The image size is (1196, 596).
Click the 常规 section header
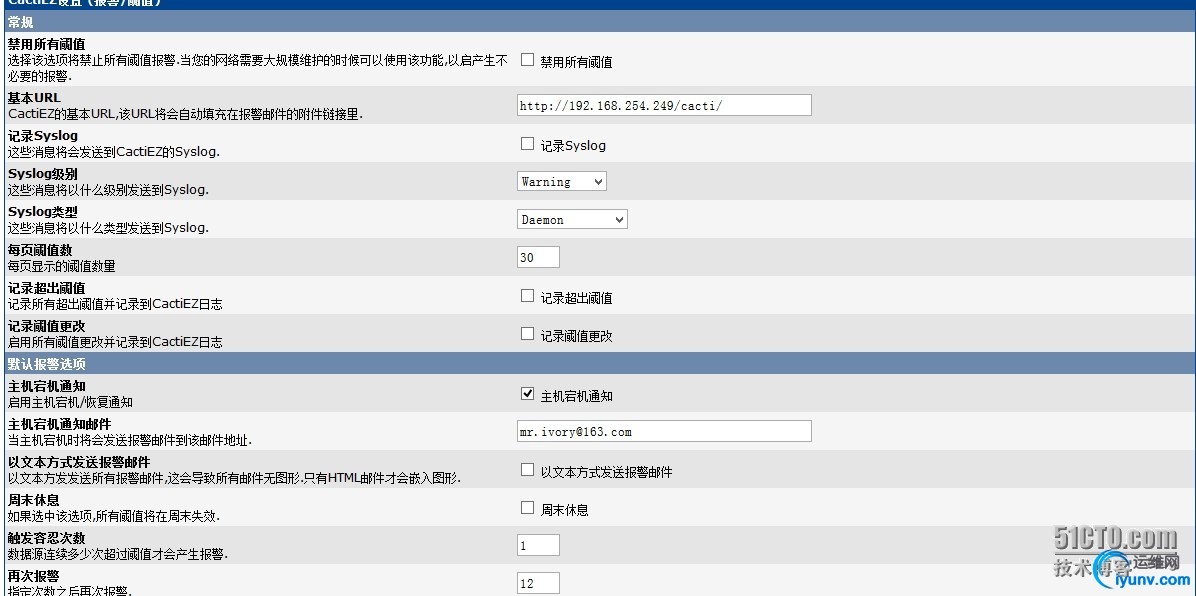click(598, 22)
